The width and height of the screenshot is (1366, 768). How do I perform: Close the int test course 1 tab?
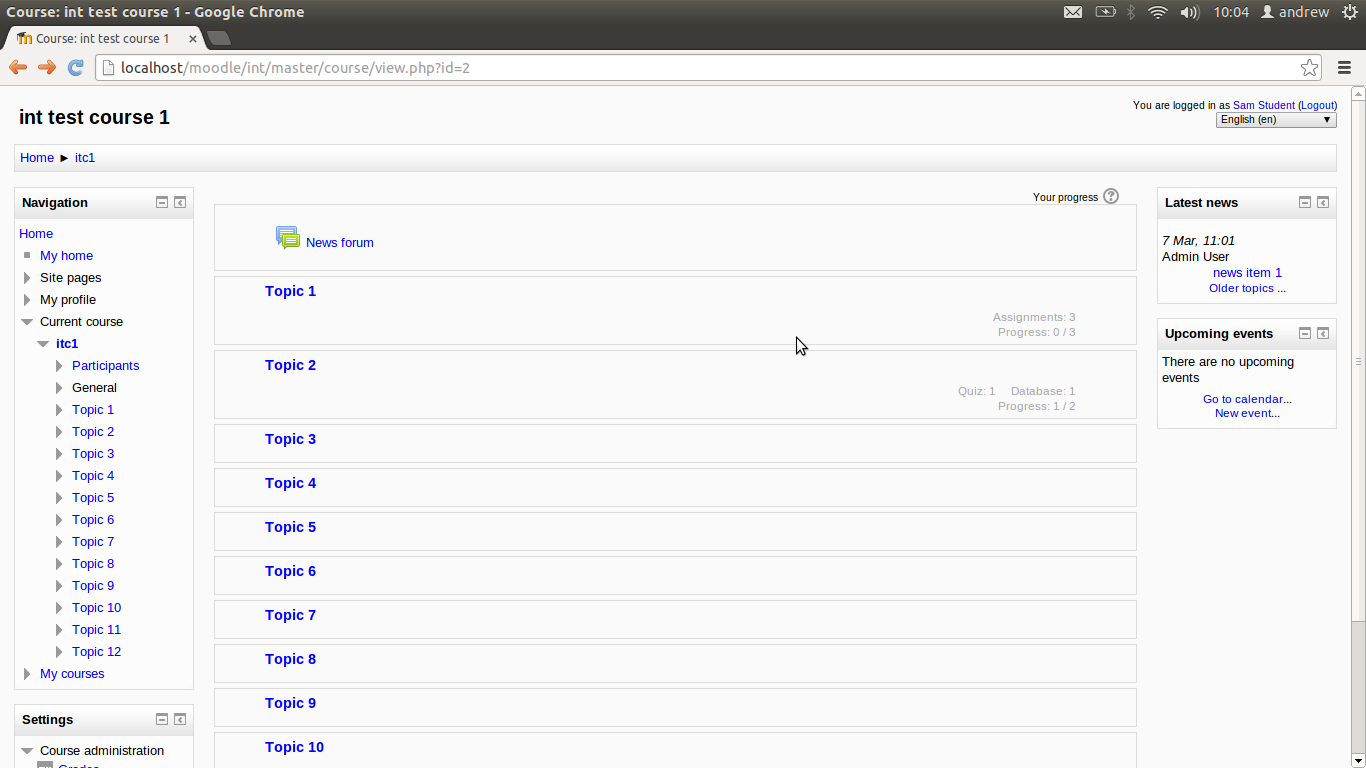click(193, 38)
